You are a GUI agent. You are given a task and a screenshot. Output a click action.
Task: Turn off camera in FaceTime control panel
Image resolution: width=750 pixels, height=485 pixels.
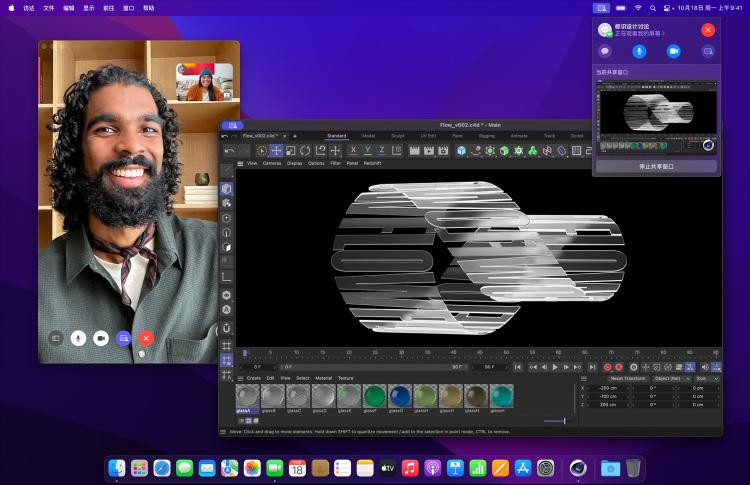click(x=673, y=51)
